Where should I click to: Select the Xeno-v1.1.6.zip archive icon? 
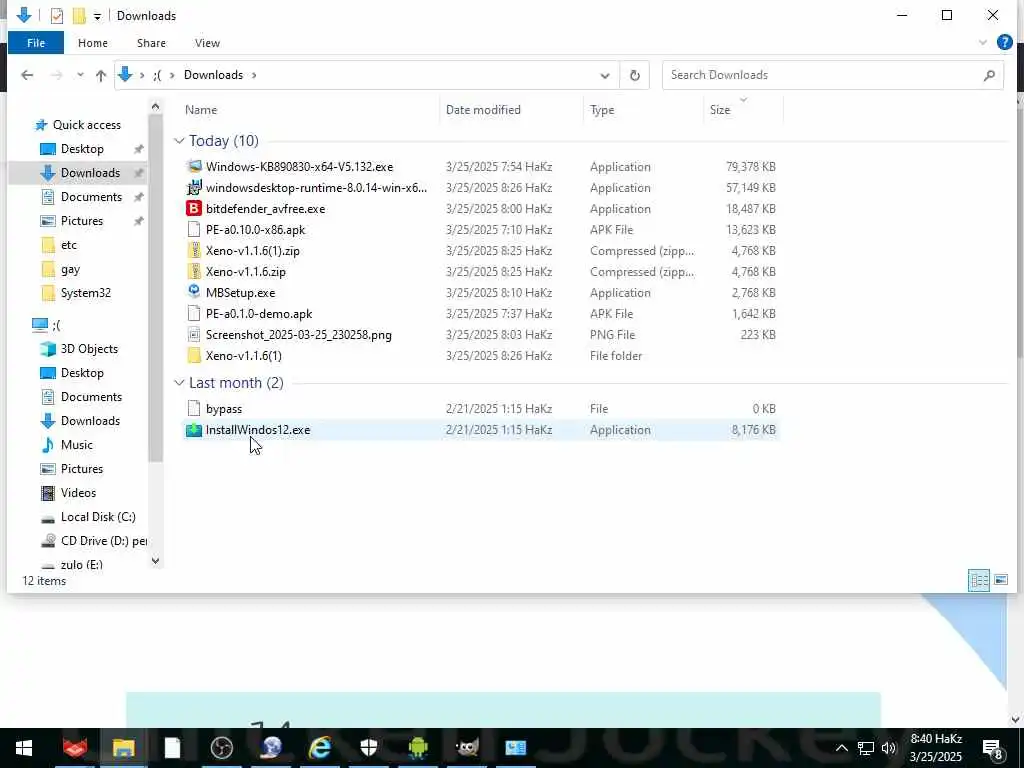tap(194, 272)
